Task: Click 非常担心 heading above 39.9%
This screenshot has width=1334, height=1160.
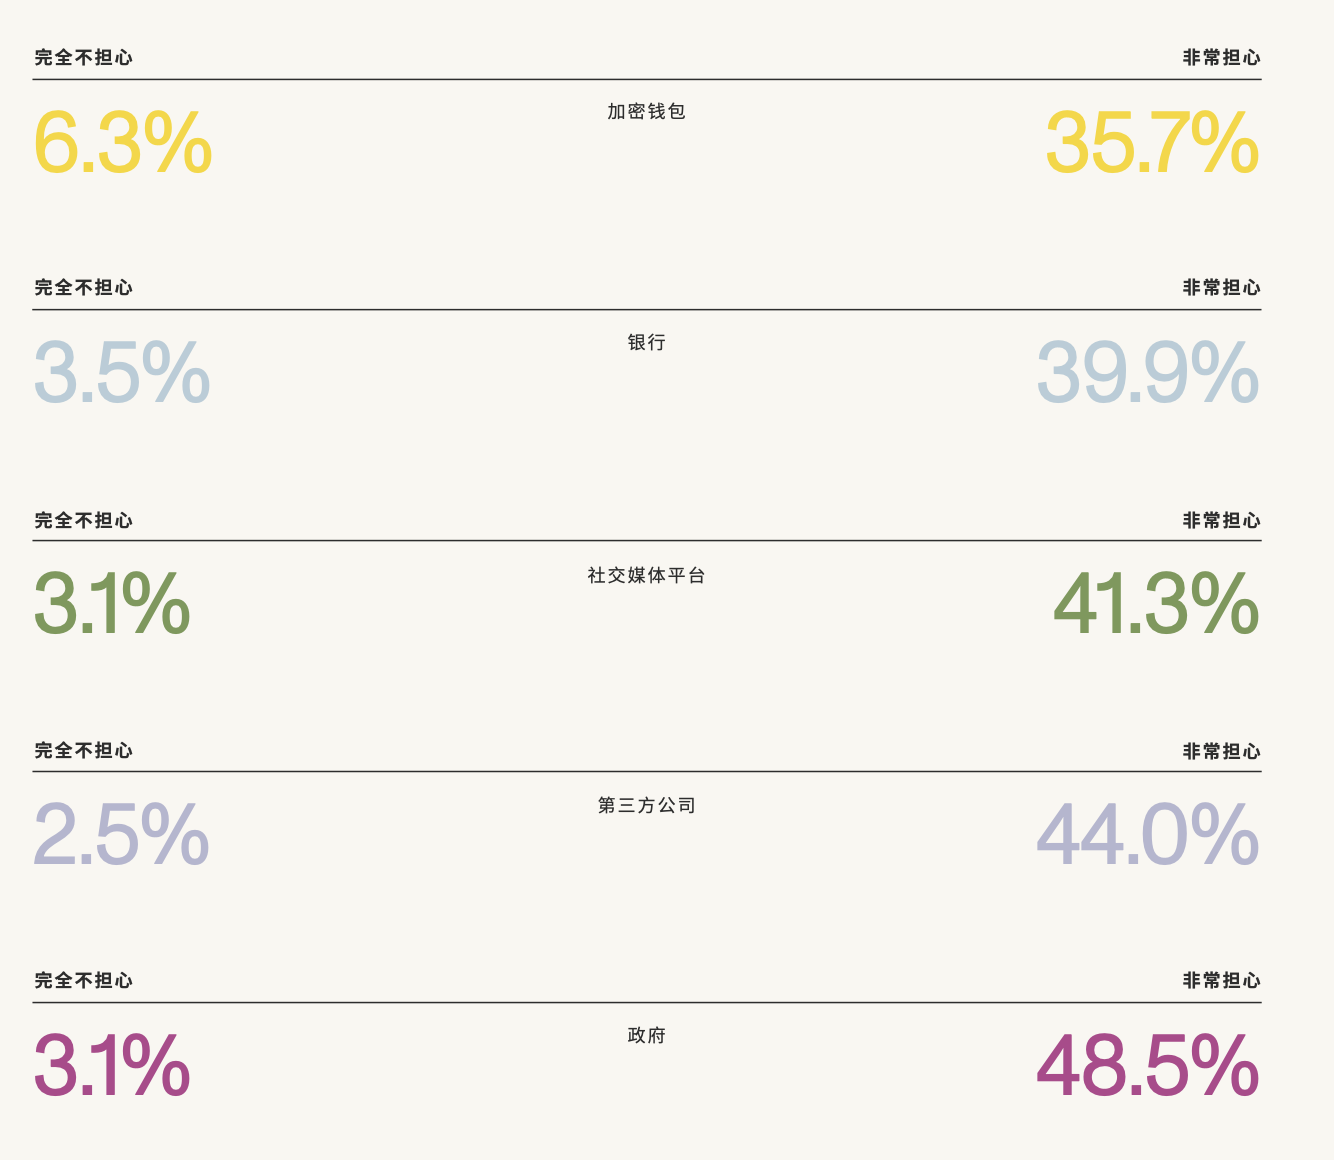Action: point(1221,288)
